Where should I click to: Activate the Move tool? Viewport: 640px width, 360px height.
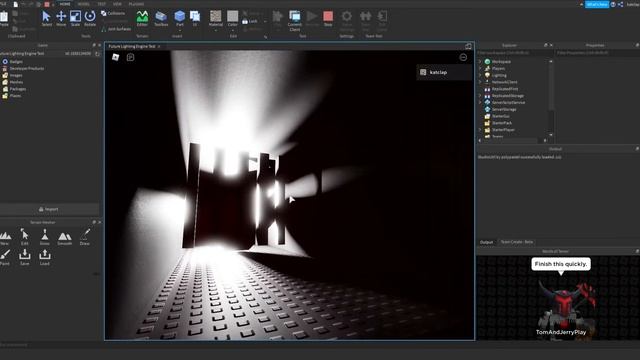(x=61, y=18)
